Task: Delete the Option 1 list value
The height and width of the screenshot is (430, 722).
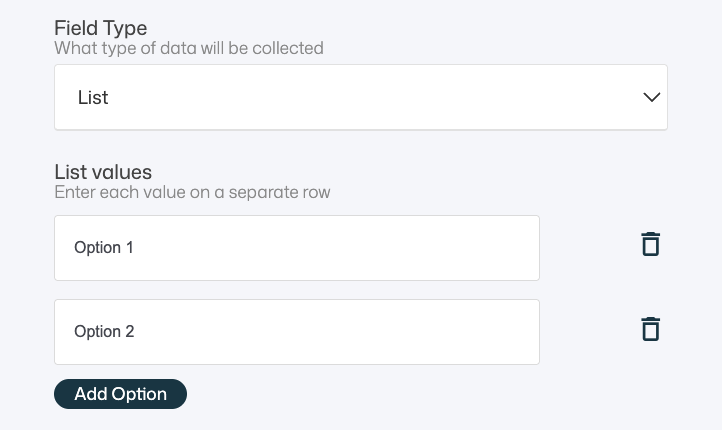Action: 650,244
